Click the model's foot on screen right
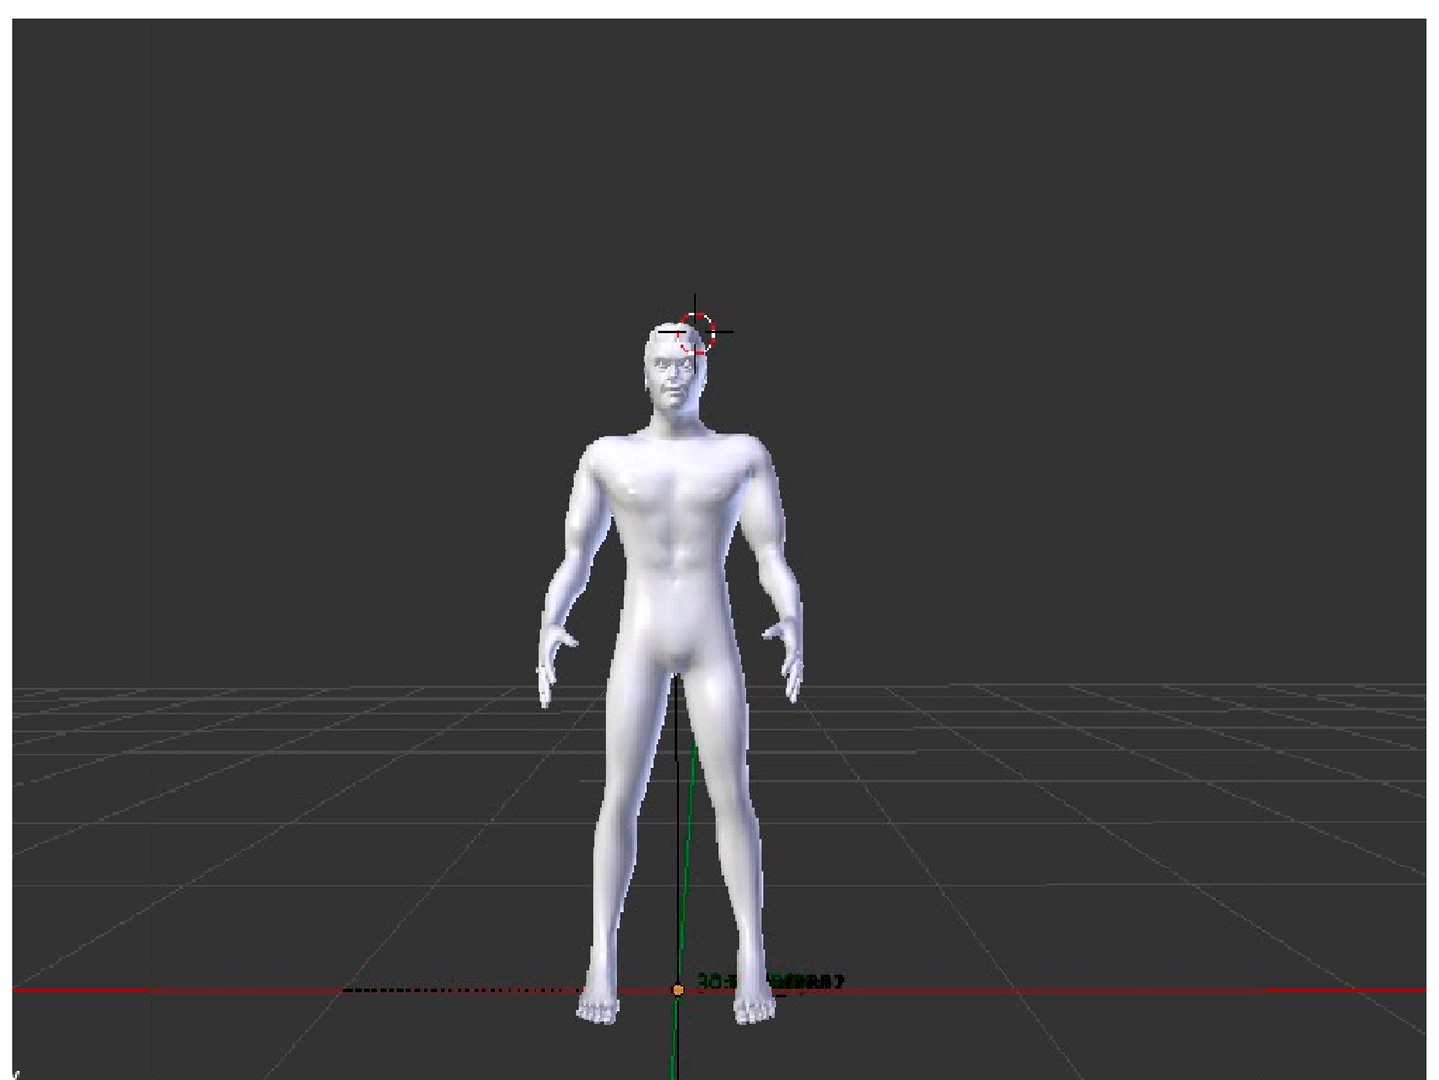 753,1003
